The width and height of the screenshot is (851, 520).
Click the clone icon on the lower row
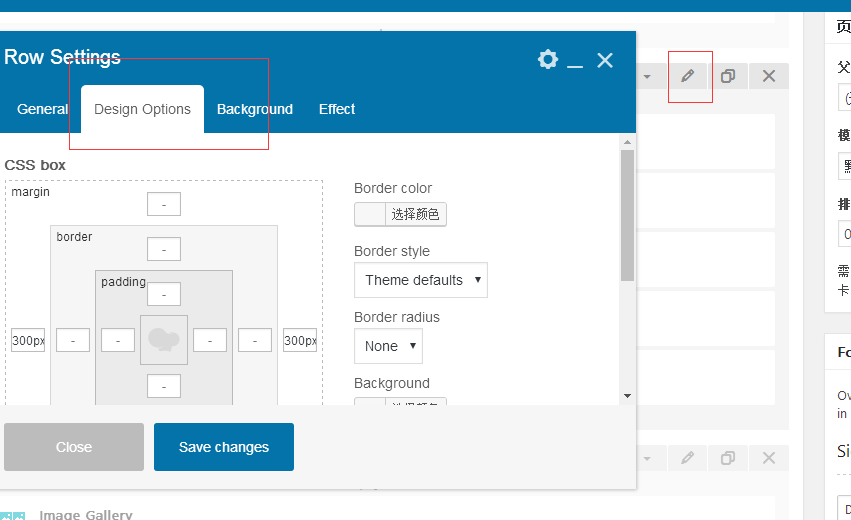728,458
